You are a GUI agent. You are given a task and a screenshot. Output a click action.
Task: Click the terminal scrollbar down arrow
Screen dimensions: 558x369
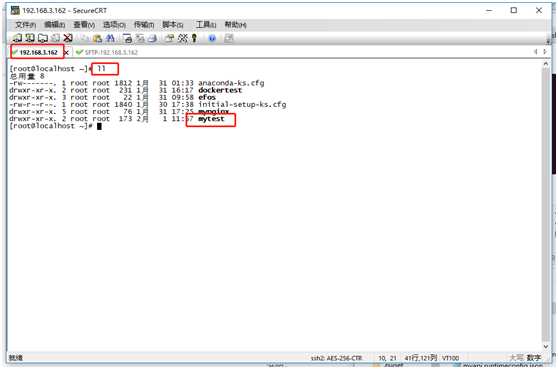click(x=546, y=346)
